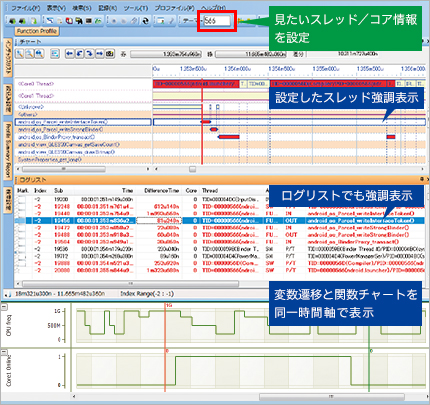Click the curved right-turn arrow in chart toolbar
Screen dimensions: 430x405
tap(89, 53)
